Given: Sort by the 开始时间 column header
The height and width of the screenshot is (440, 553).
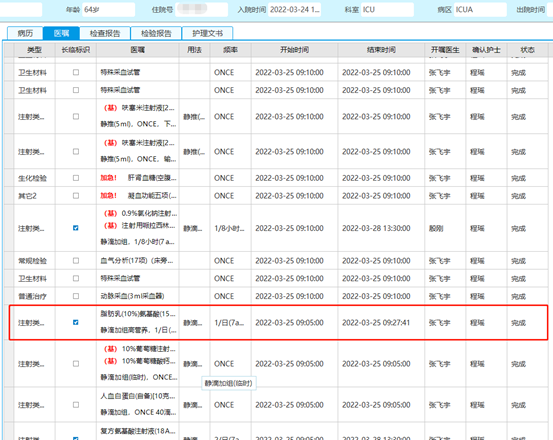Looking at the screenshot, I should (294, 50).
